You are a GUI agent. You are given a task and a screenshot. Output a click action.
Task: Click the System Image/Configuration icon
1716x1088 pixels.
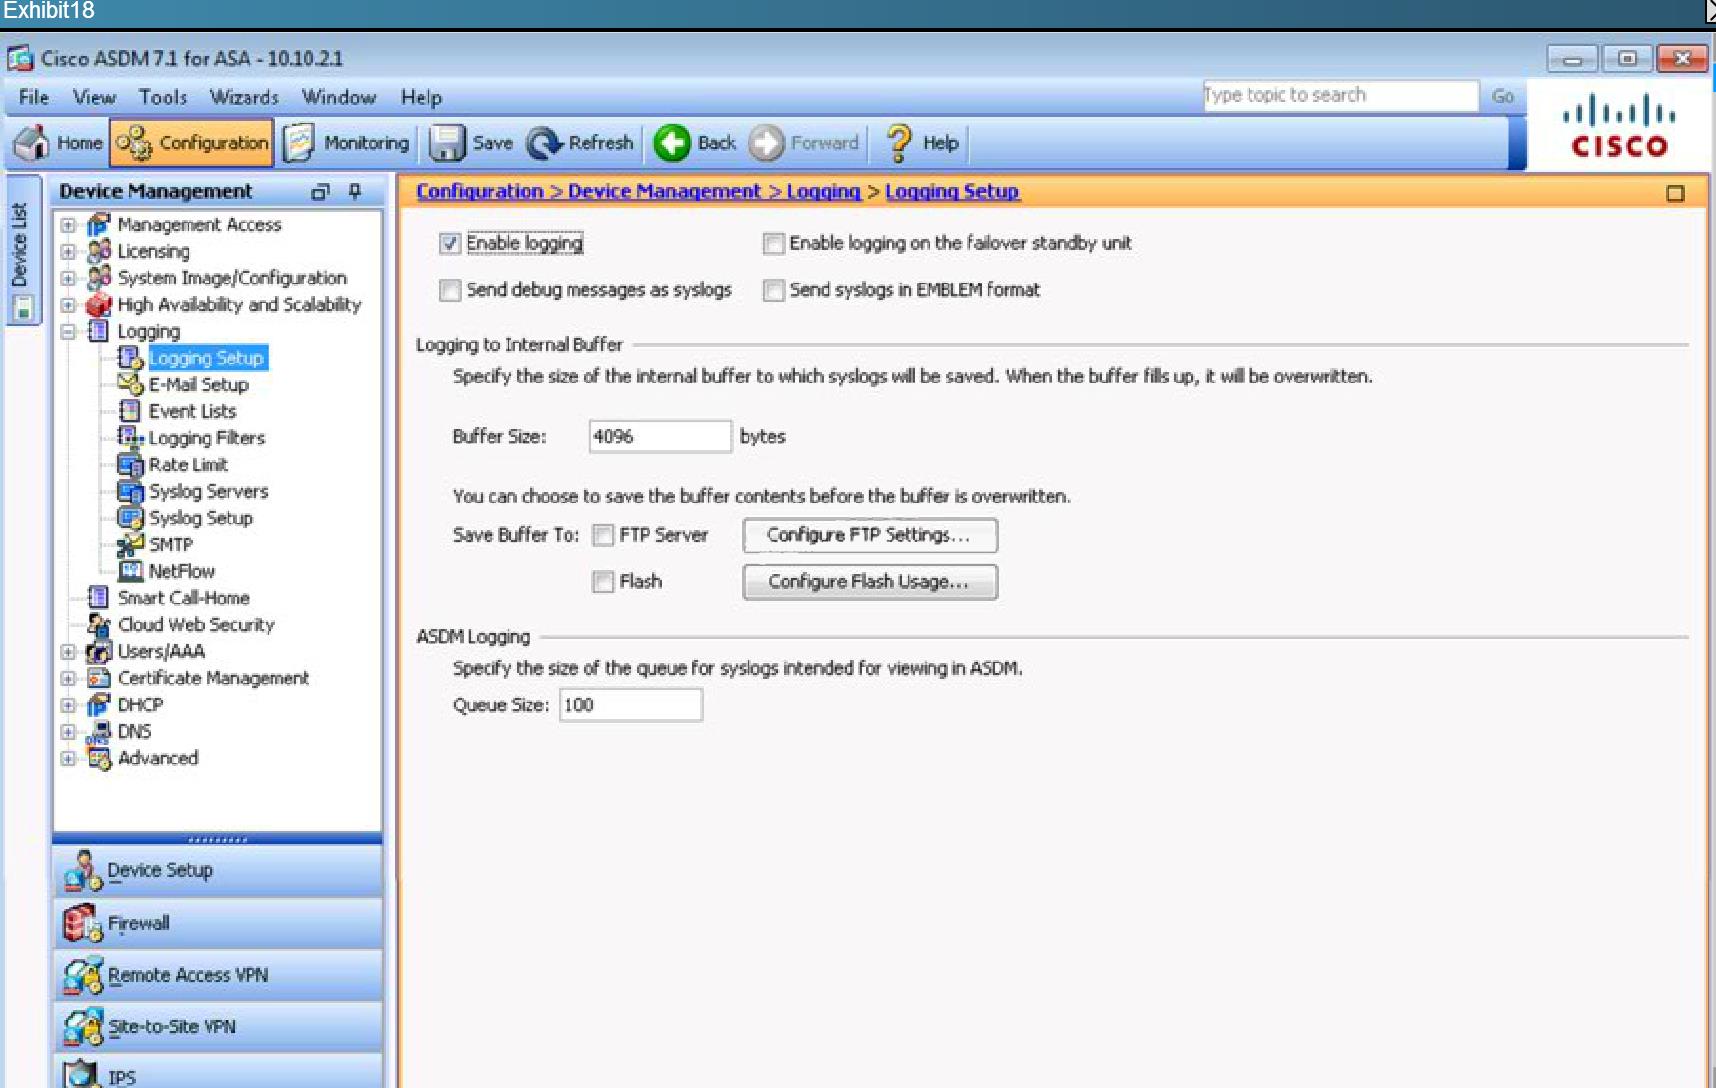click(98, 278)
